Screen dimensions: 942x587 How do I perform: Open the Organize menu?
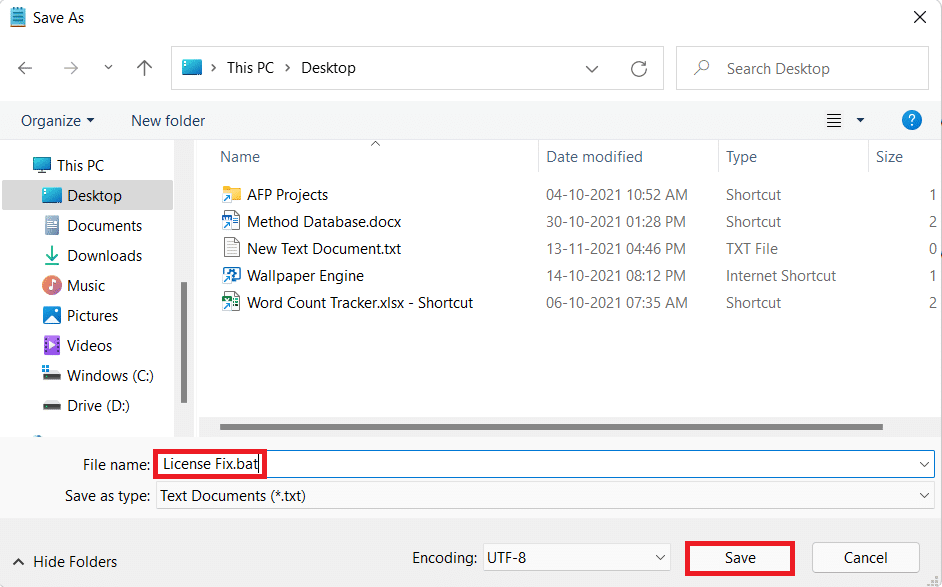(x=57, y=121)
